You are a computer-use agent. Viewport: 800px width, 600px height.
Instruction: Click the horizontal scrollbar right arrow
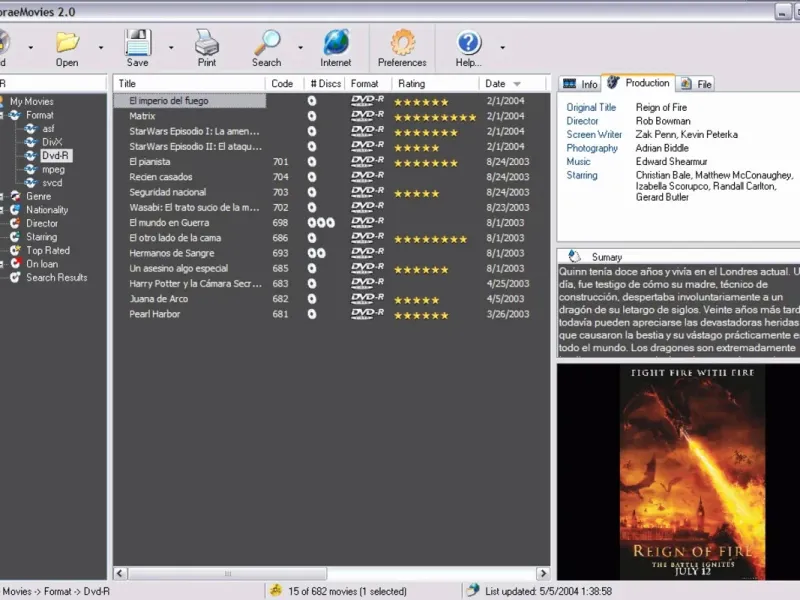tap(543, 573)
